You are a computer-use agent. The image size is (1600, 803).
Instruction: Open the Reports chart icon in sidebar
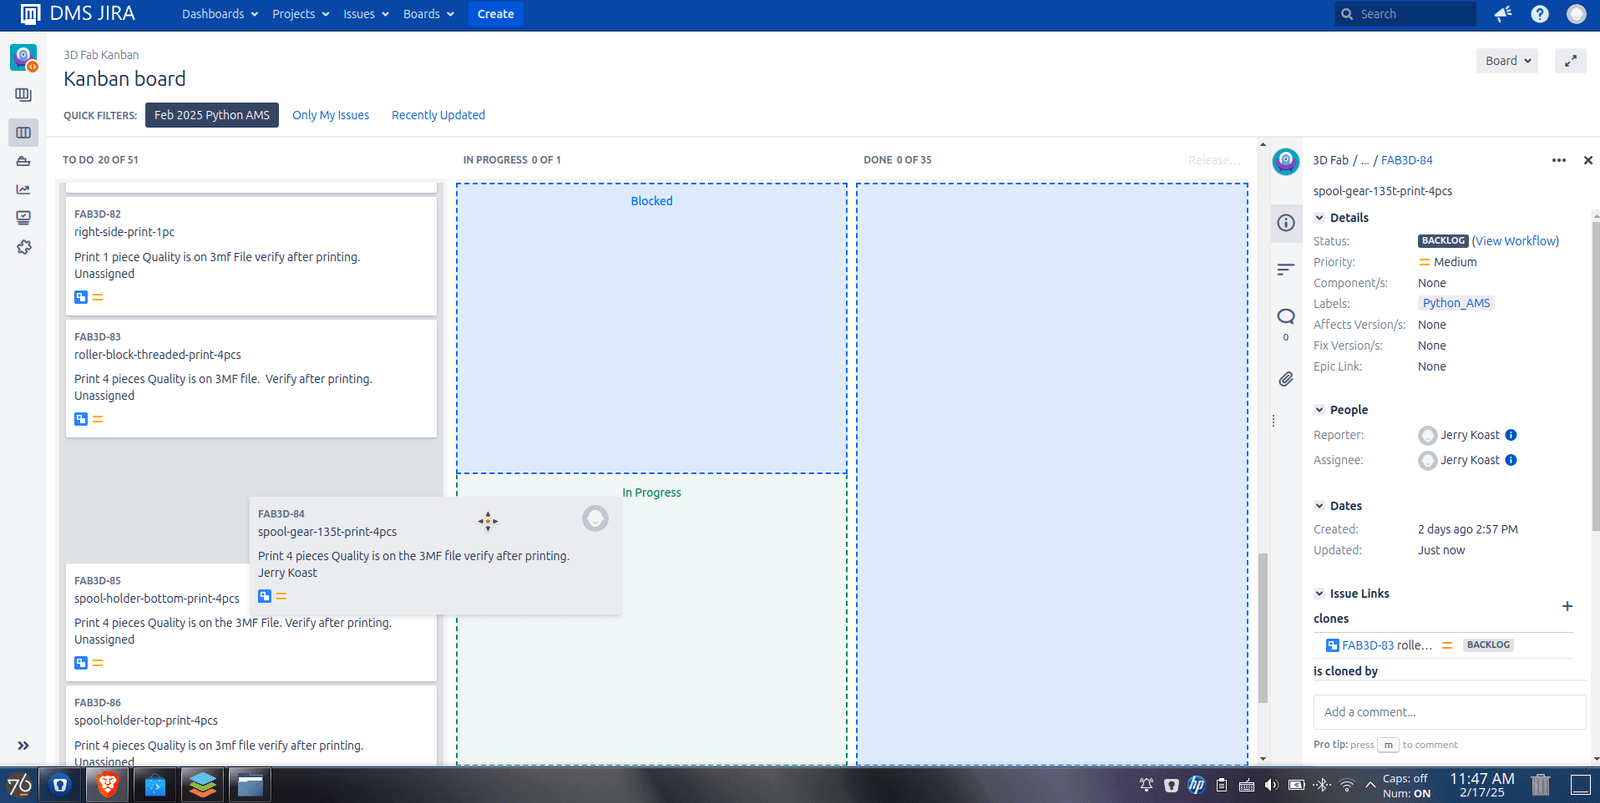[23, 189]
